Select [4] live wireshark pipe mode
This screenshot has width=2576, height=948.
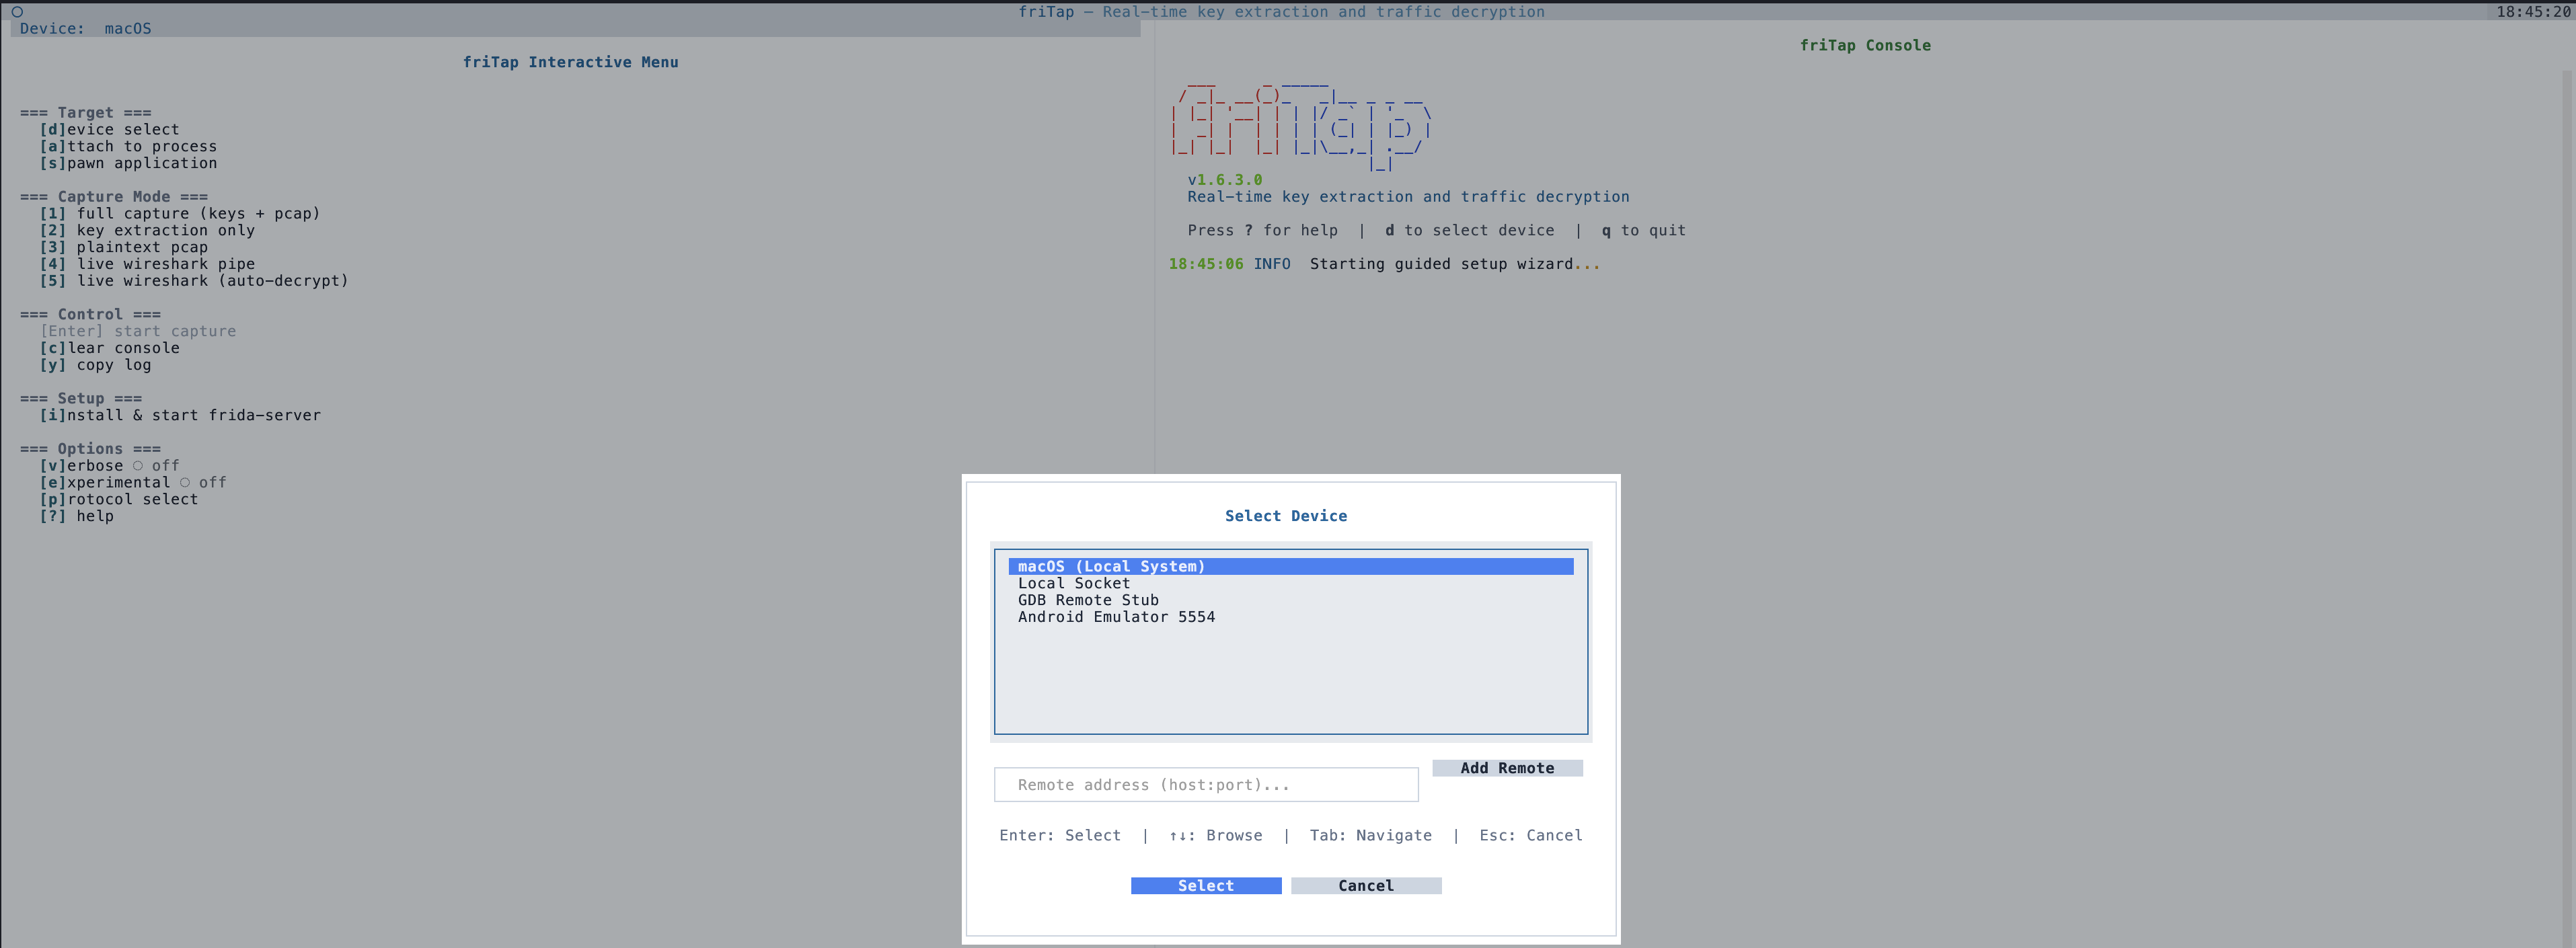pyautogui.click(x=147, y=264)
